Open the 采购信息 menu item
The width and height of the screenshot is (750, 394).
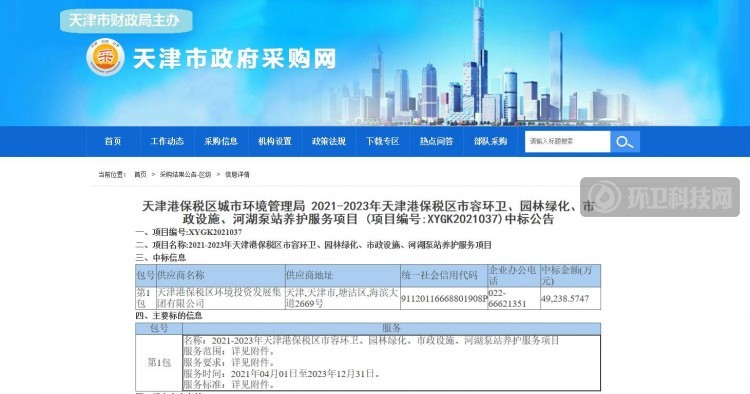point(221,141)
